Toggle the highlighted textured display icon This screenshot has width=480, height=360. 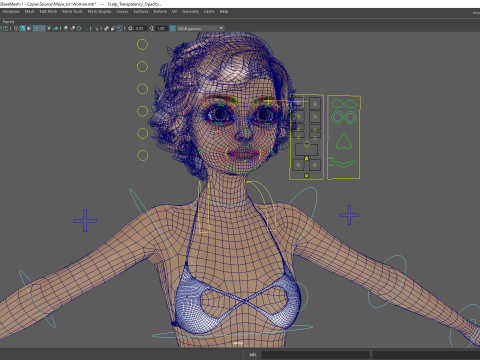[x=42, y=28]
